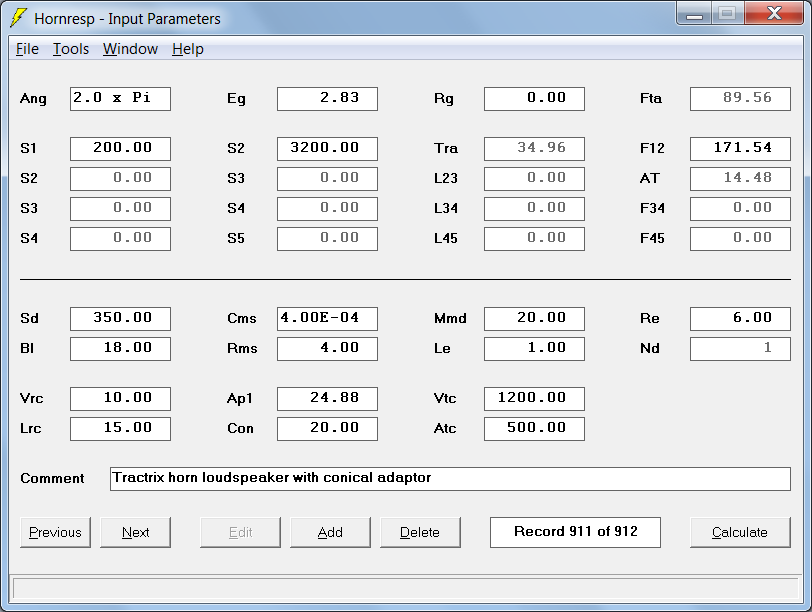Select the Cms field with 4.00E-04
Screen dimensions: 812x612
point(327,319)
